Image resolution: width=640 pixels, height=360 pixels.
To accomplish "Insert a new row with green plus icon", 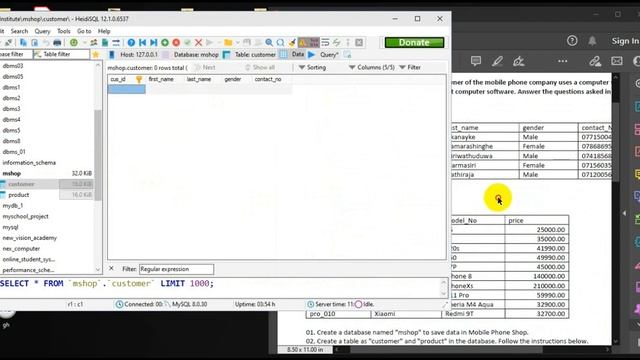I will [x=165, y=42].
